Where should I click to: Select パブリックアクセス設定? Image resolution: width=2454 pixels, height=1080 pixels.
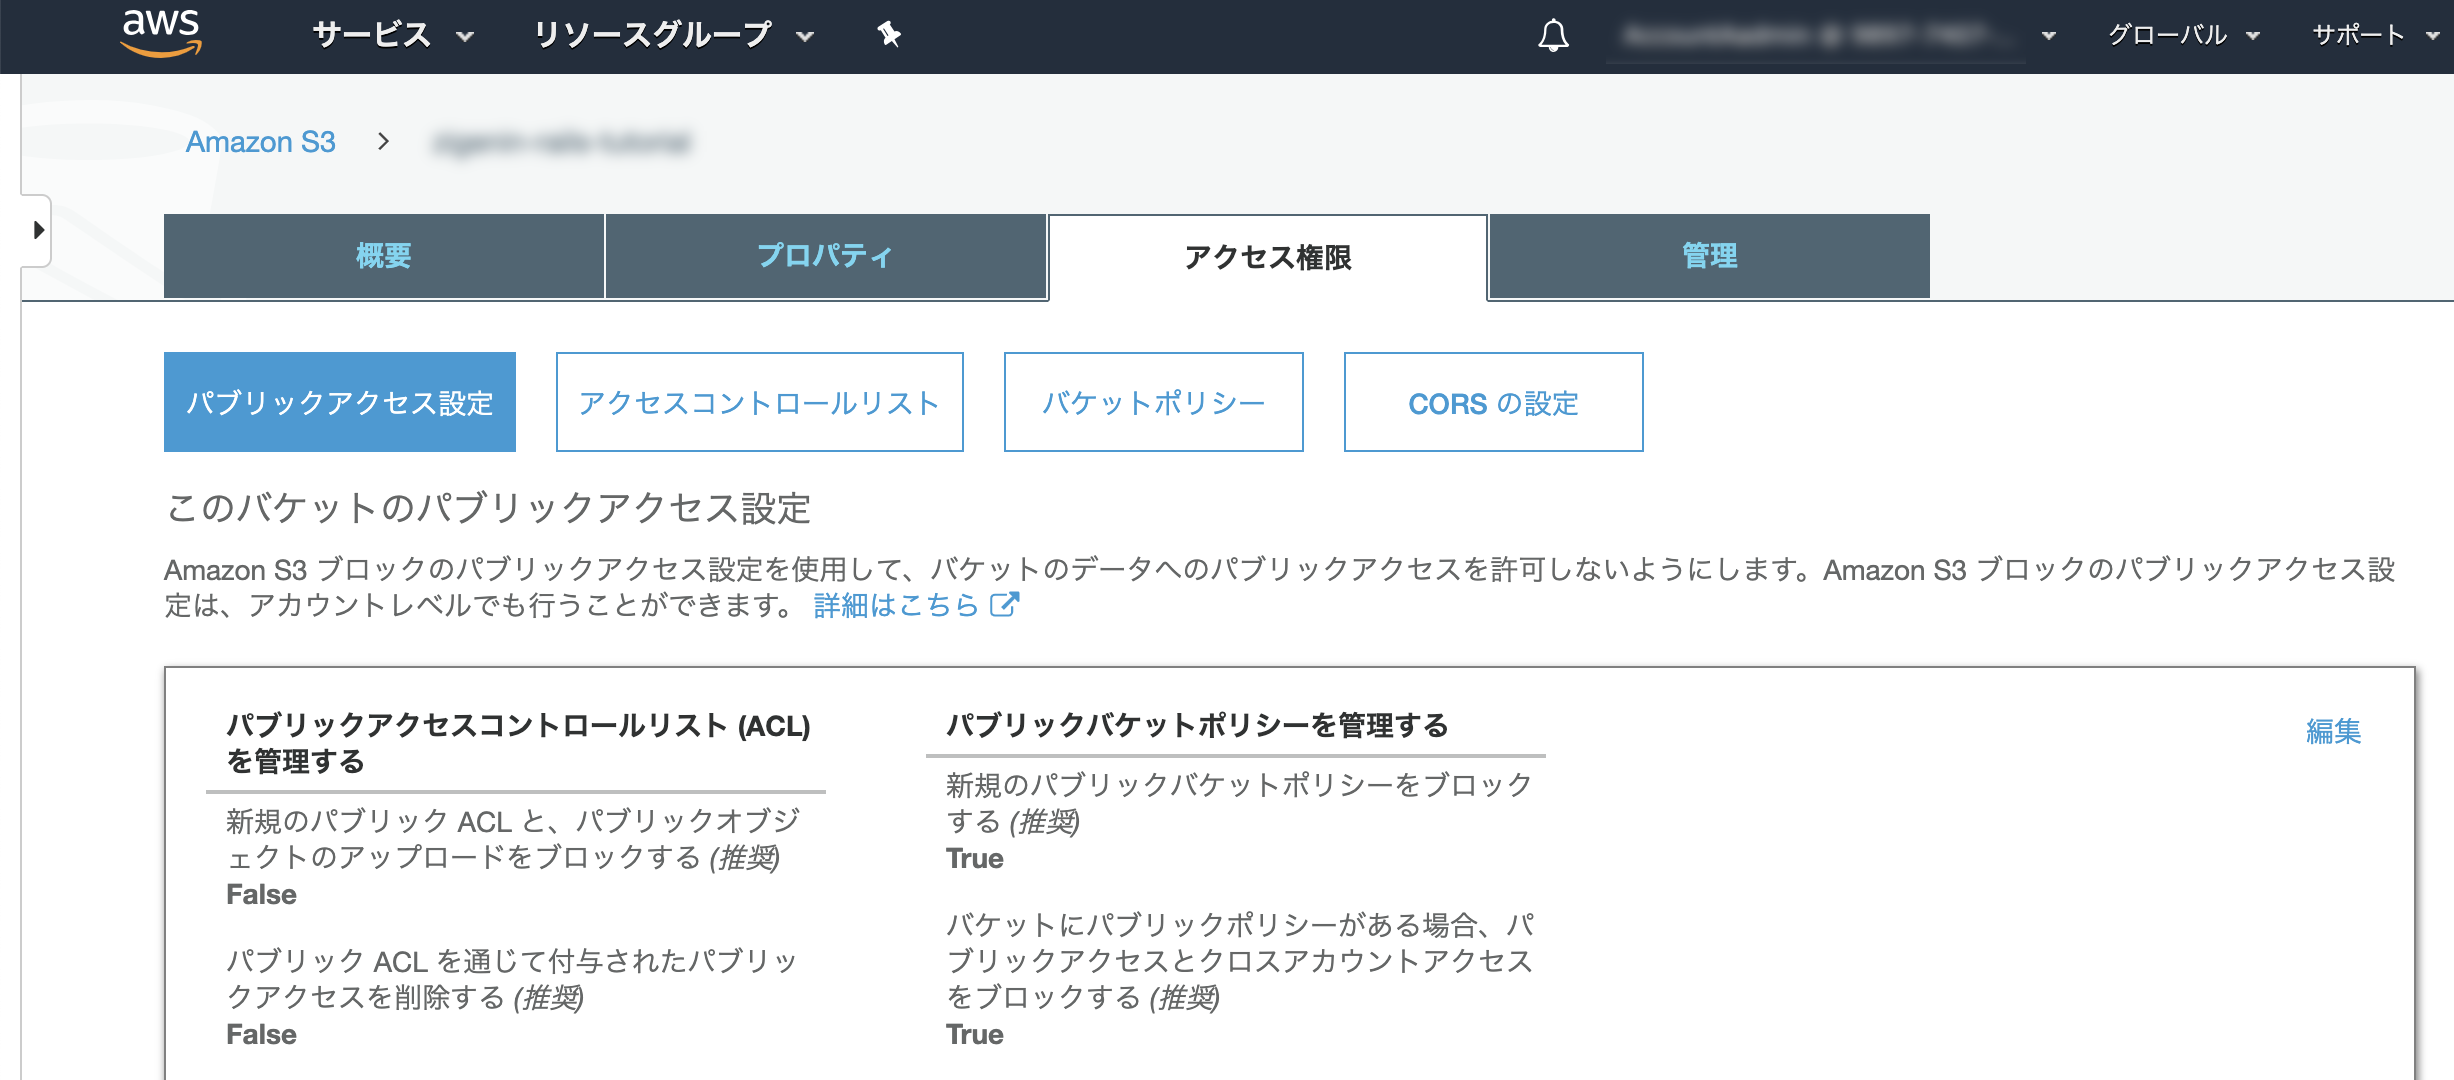[x=339, y=402]
